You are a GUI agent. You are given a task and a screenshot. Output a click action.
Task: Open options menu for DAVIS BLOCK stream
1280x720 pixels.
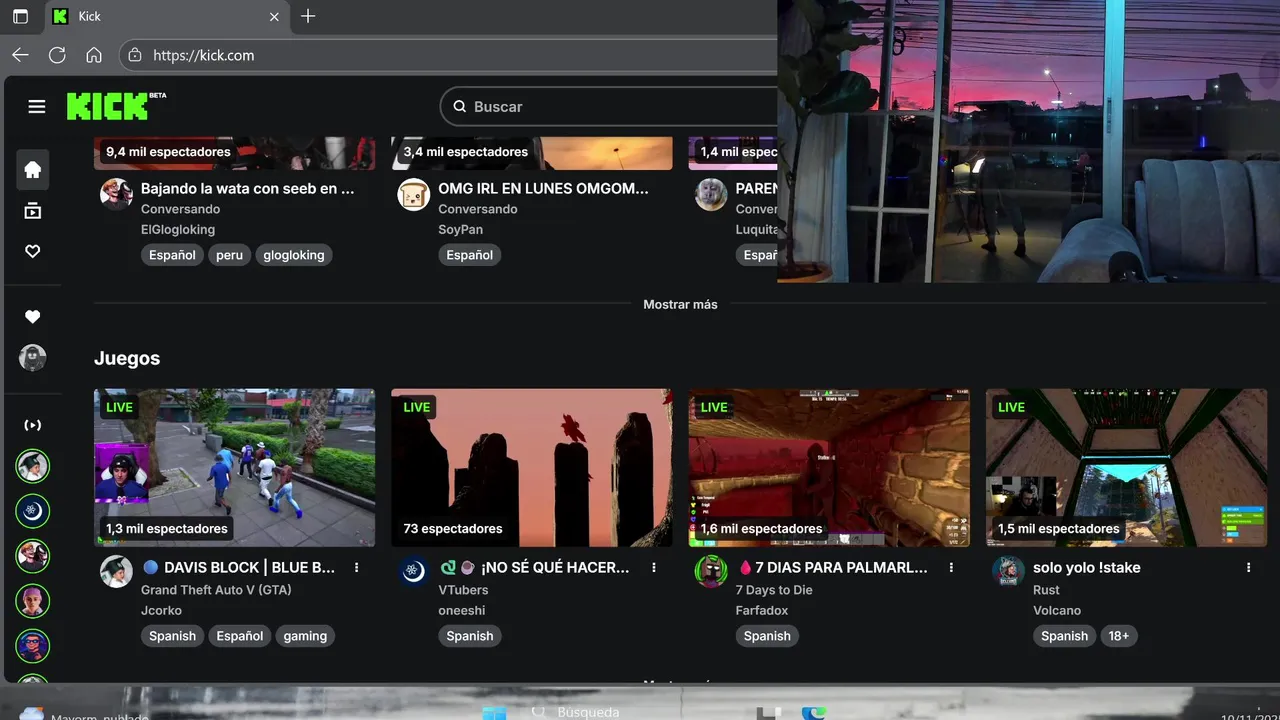357,568
